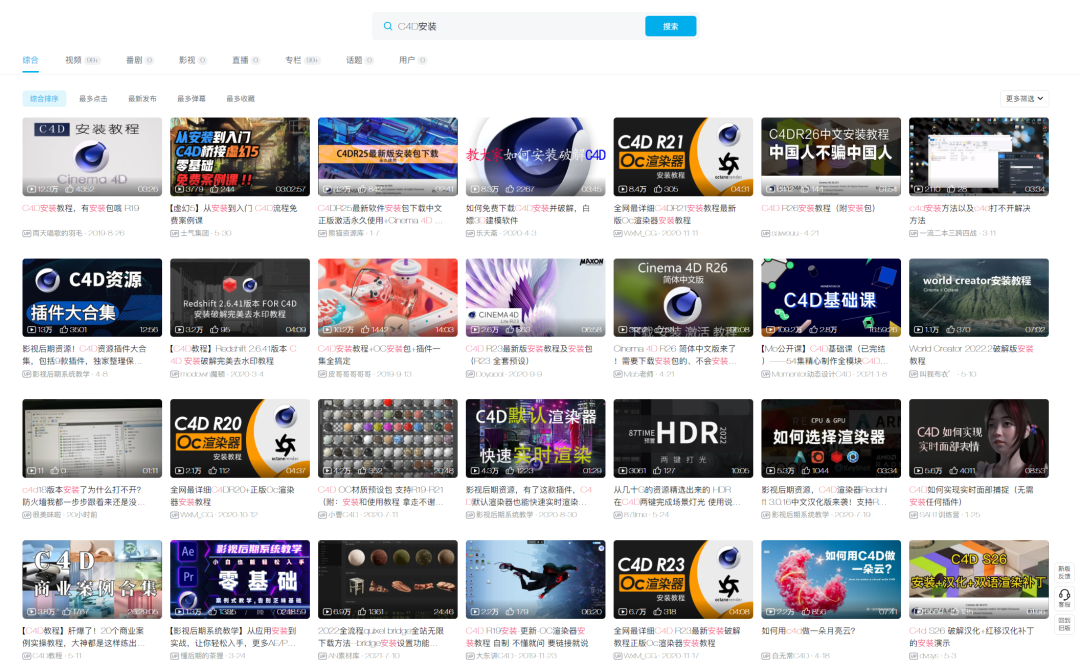Open the C4D商业案例合集 thumbnail
This screenshot has height=671, width=1080.
point(92,579)
